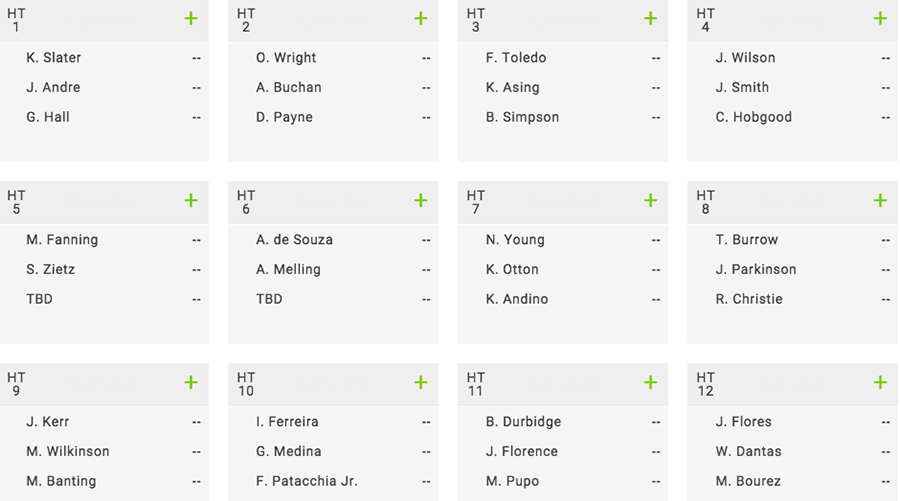Screen dimensions: 900x501
Task: Expand heat 7 with the plus icon
Action: [650, 200]
